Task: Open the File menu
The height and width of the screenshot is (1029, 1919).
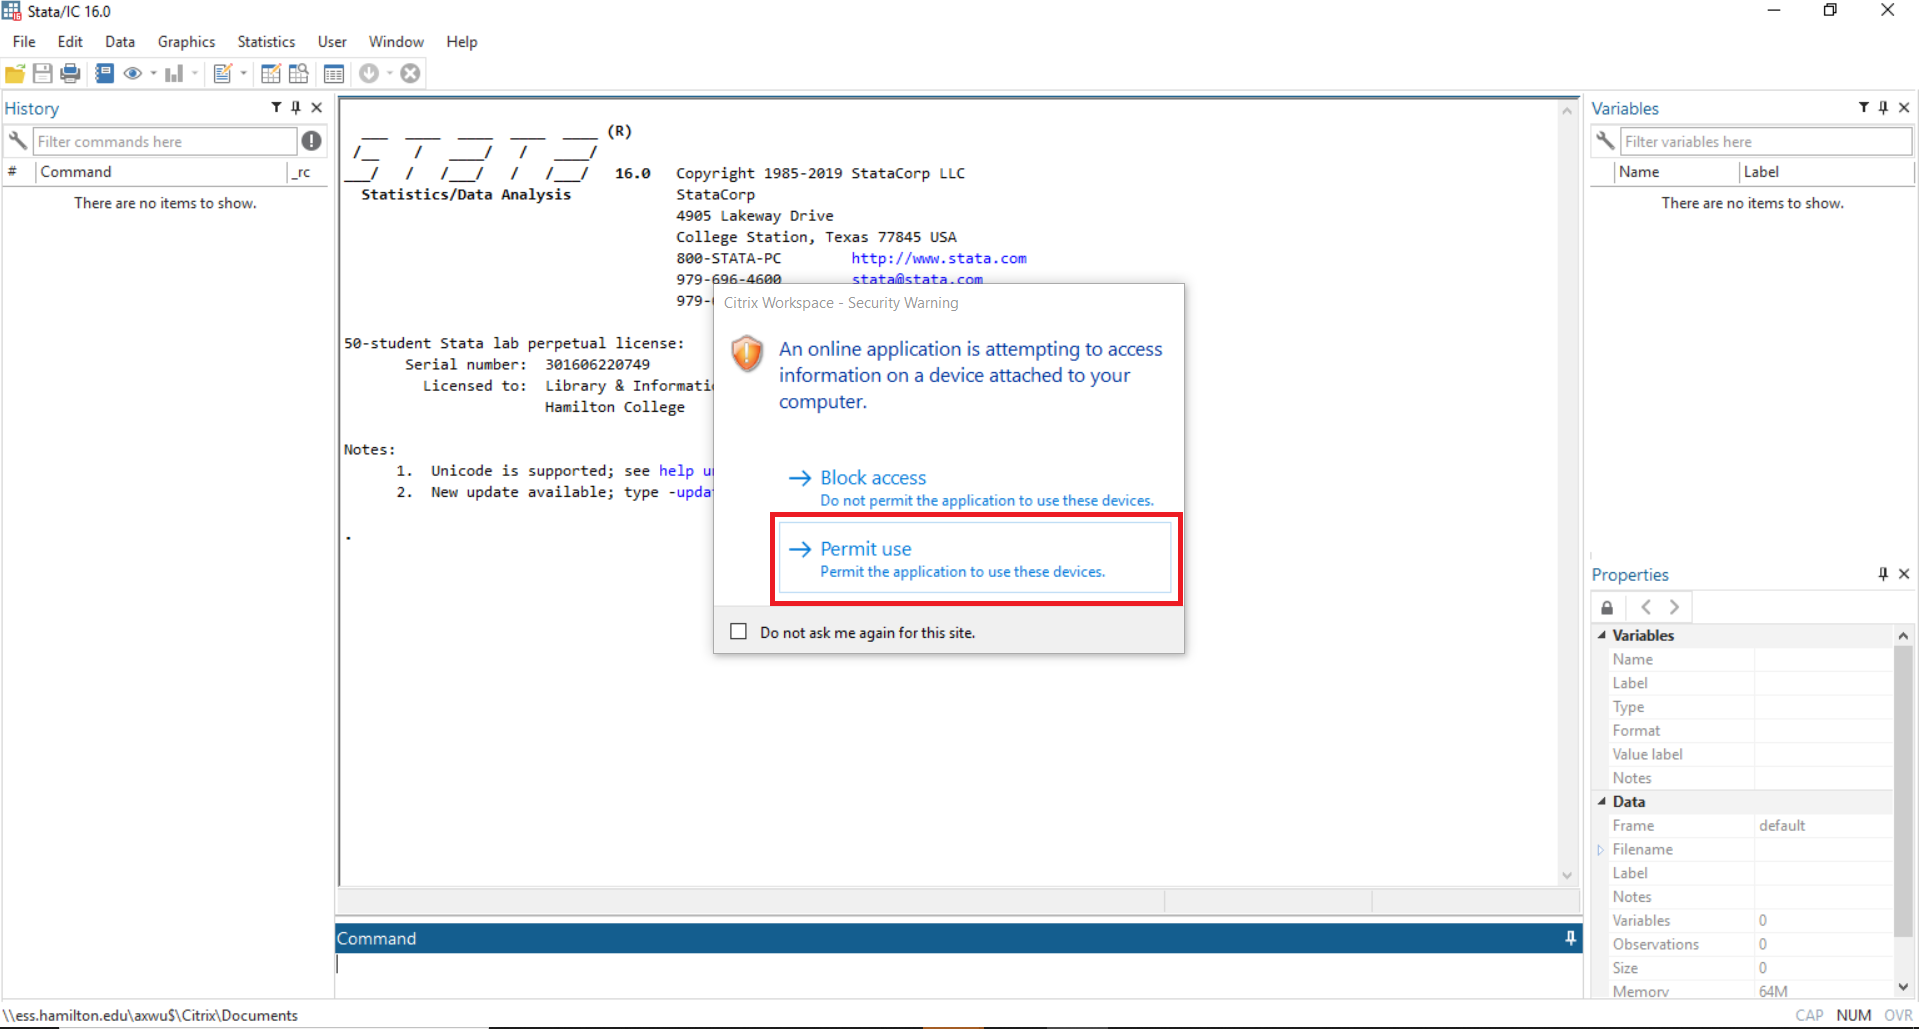Action: click(24, 42)
